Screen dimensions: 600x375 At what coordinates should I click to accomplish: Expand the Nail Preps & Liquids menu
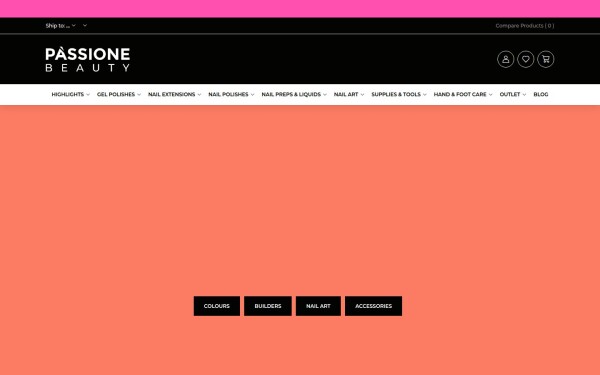coord(294,94)
